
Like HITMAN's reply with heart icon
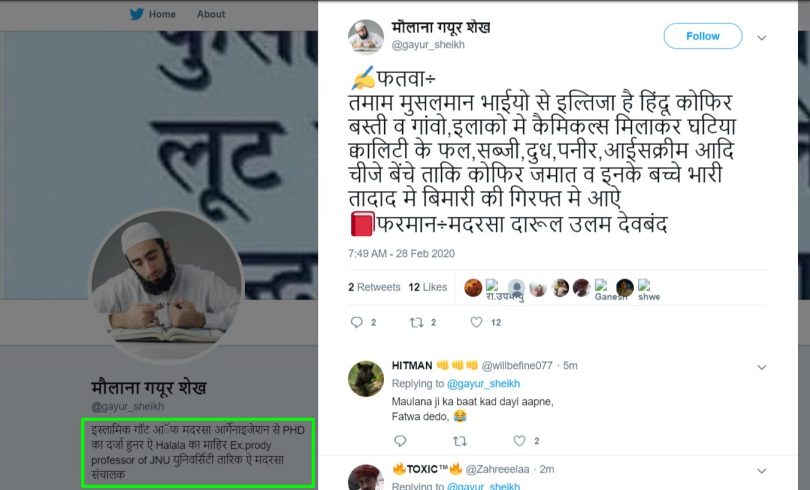519,440
